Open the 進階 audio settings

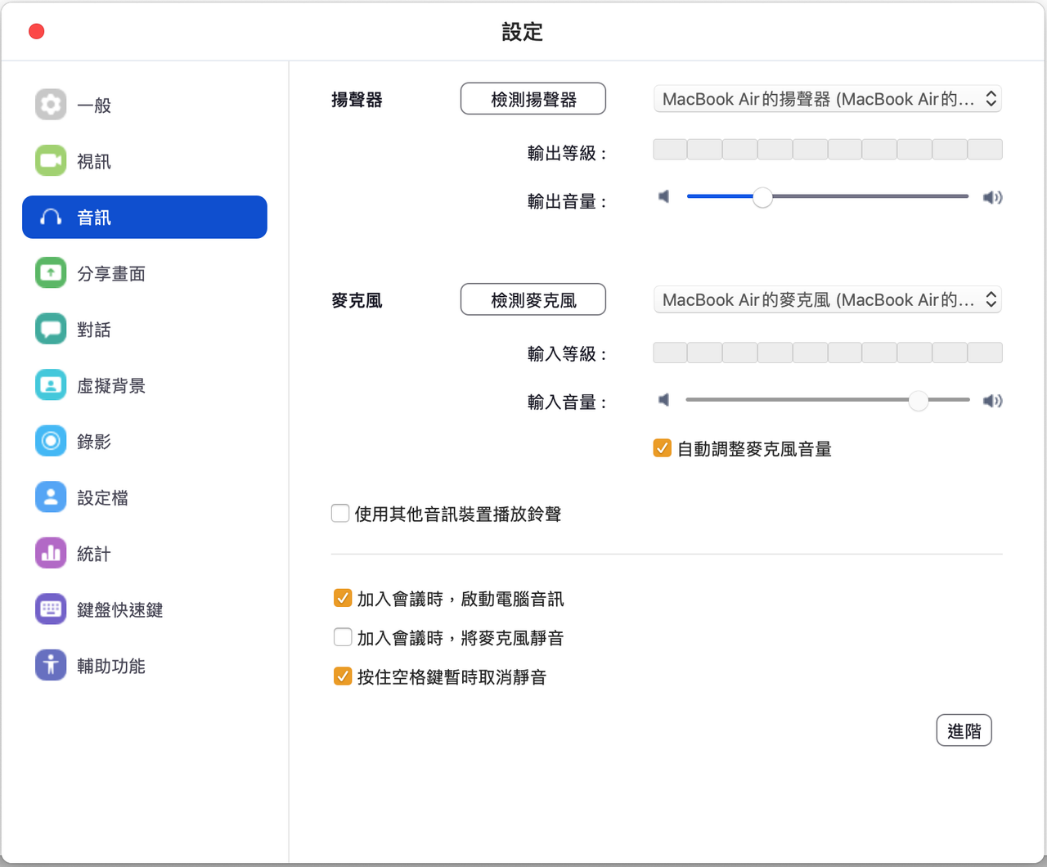click(x=963, y=730)
